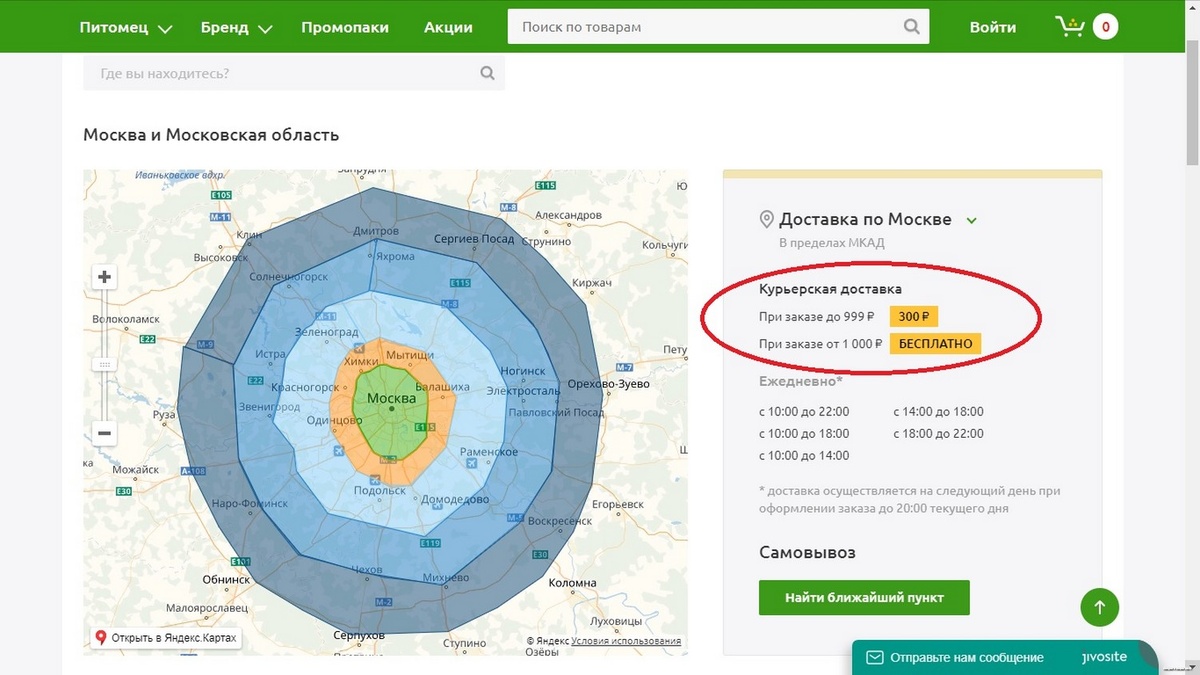Screen dimensions: 1200x675
Task: Click the envelope icon in chat widget
Action: 874,657
